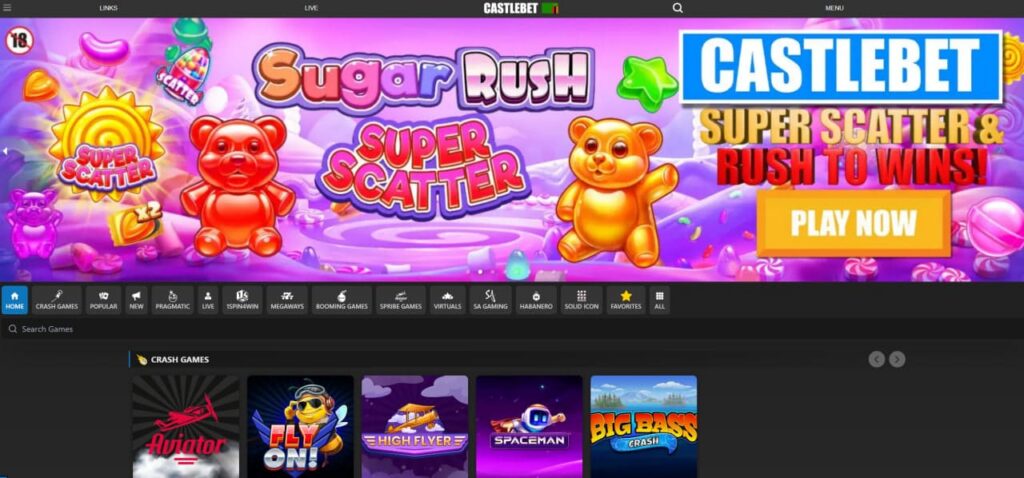This screenshot has height=478, width=1024.
Task: Show next crash games with right arrow
Action: pos(897,359)
